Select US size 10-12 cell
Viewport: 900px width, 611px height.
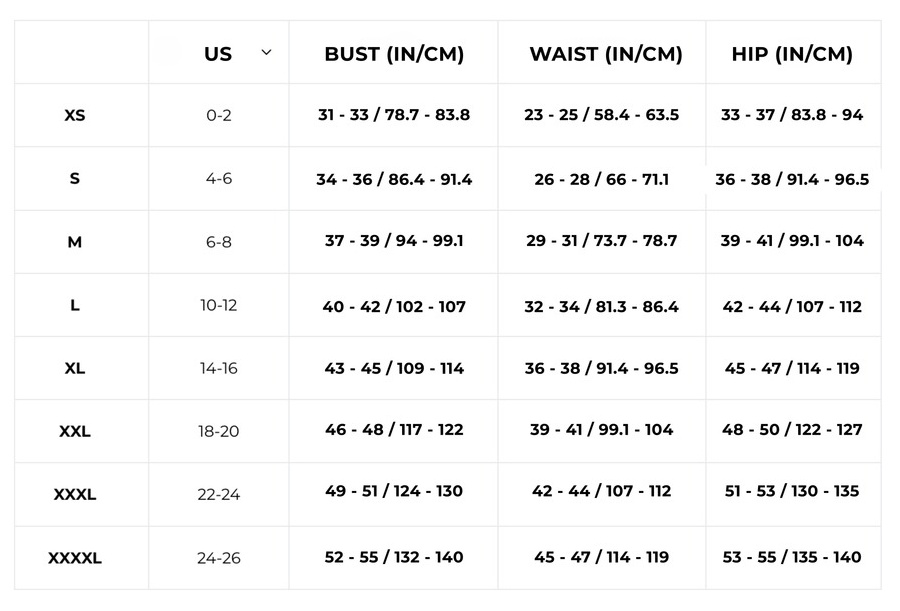(219, 305)
